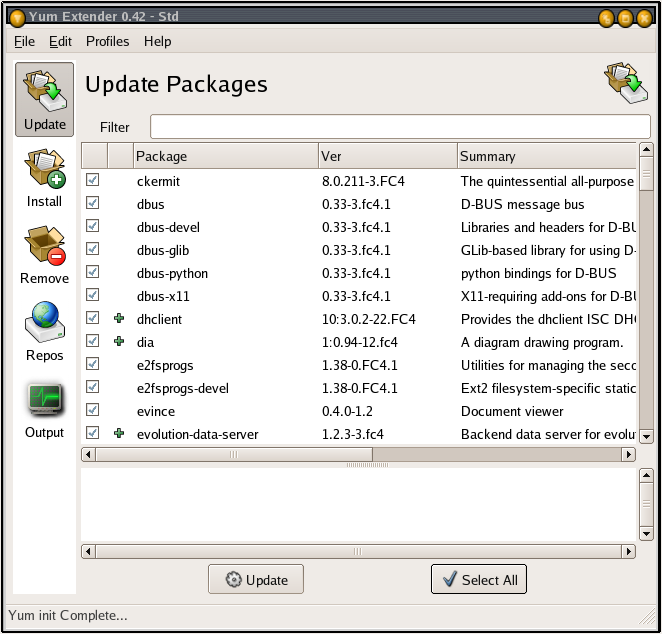
Task: Click the Filter text field
Action: tap(400, 126)
